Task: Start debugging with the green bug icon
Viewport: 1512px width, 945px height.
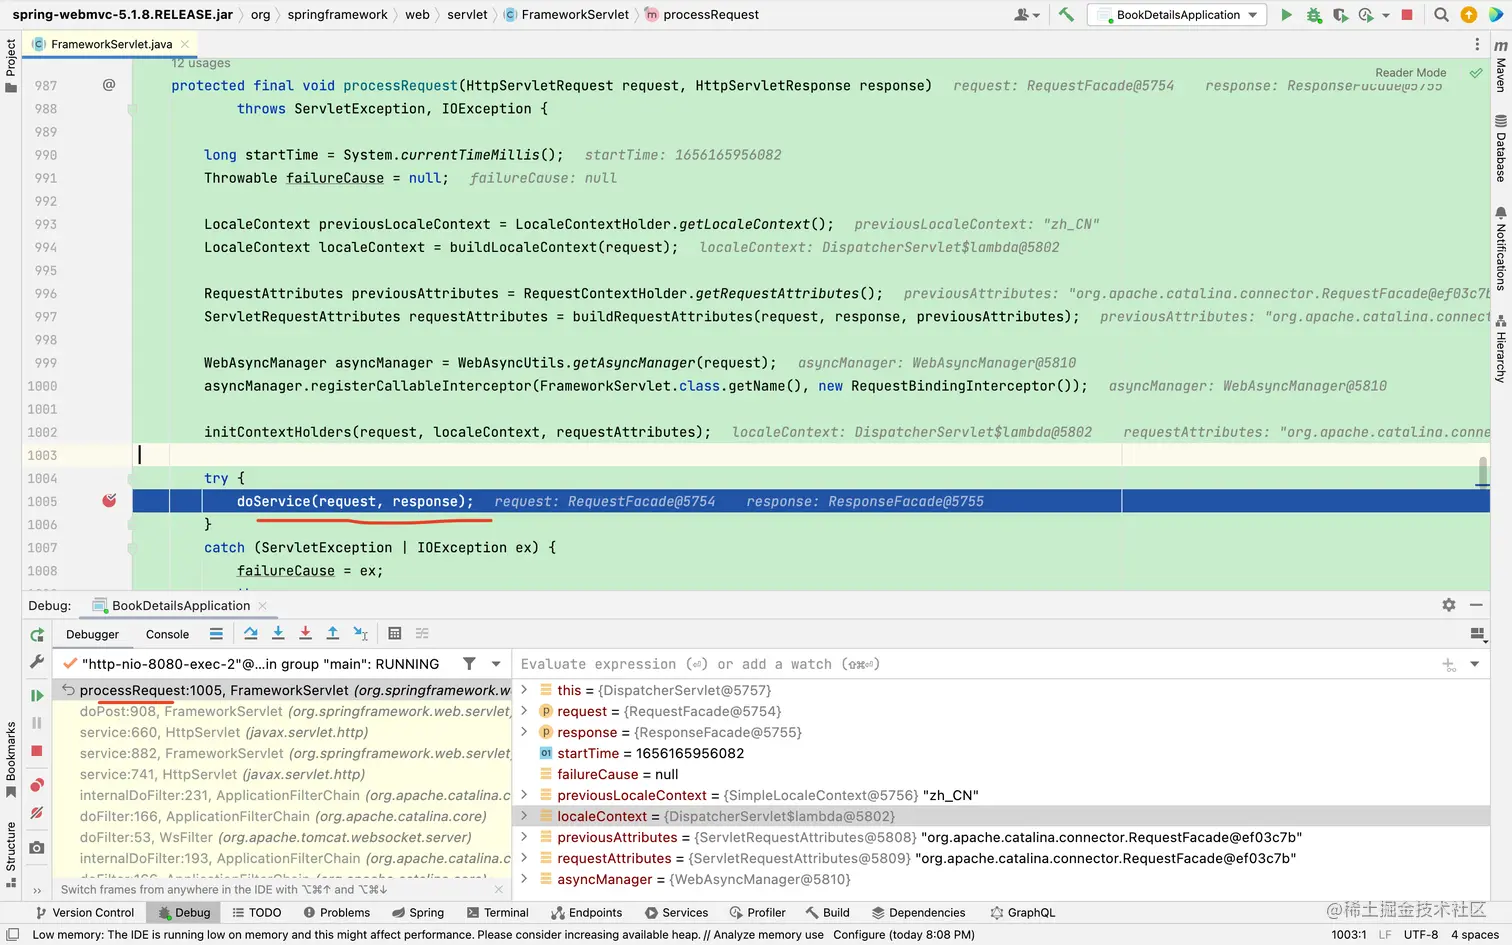Action: pyautogui.click(x=1314, y=15)
